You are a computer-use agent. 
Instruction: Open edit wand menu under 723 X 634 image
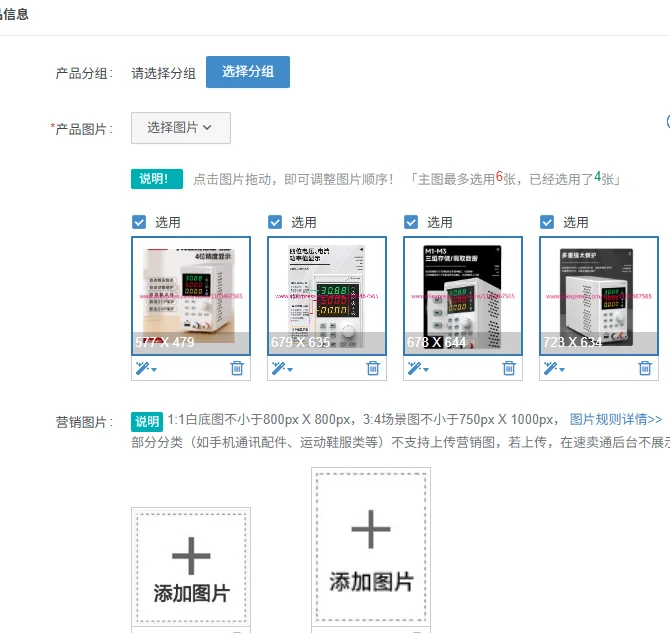[554, 368]
